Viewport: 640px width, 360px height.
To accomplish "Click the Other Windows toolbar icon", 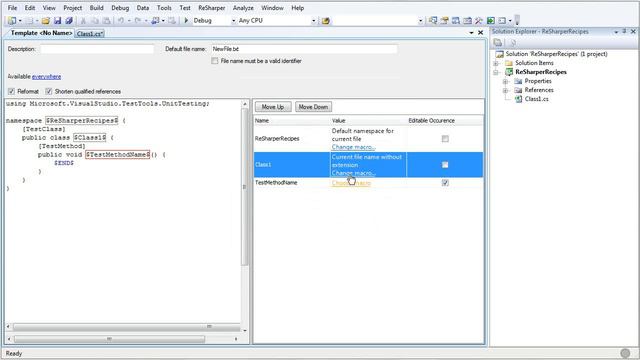I will tap(502, 20).
